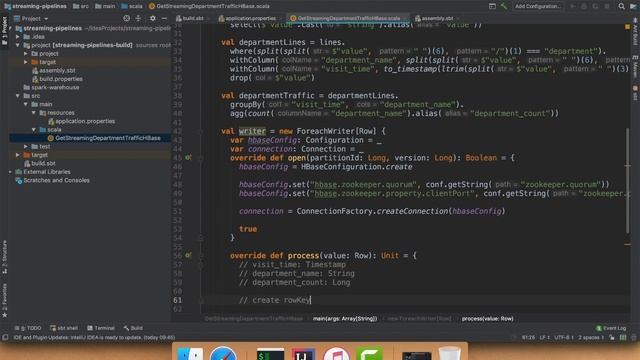The height and width of the screenshot is (360, 640).
Task: Click the main breadcrumb in navigation bar
Action: pyautogui.click(x=105, y=6)
